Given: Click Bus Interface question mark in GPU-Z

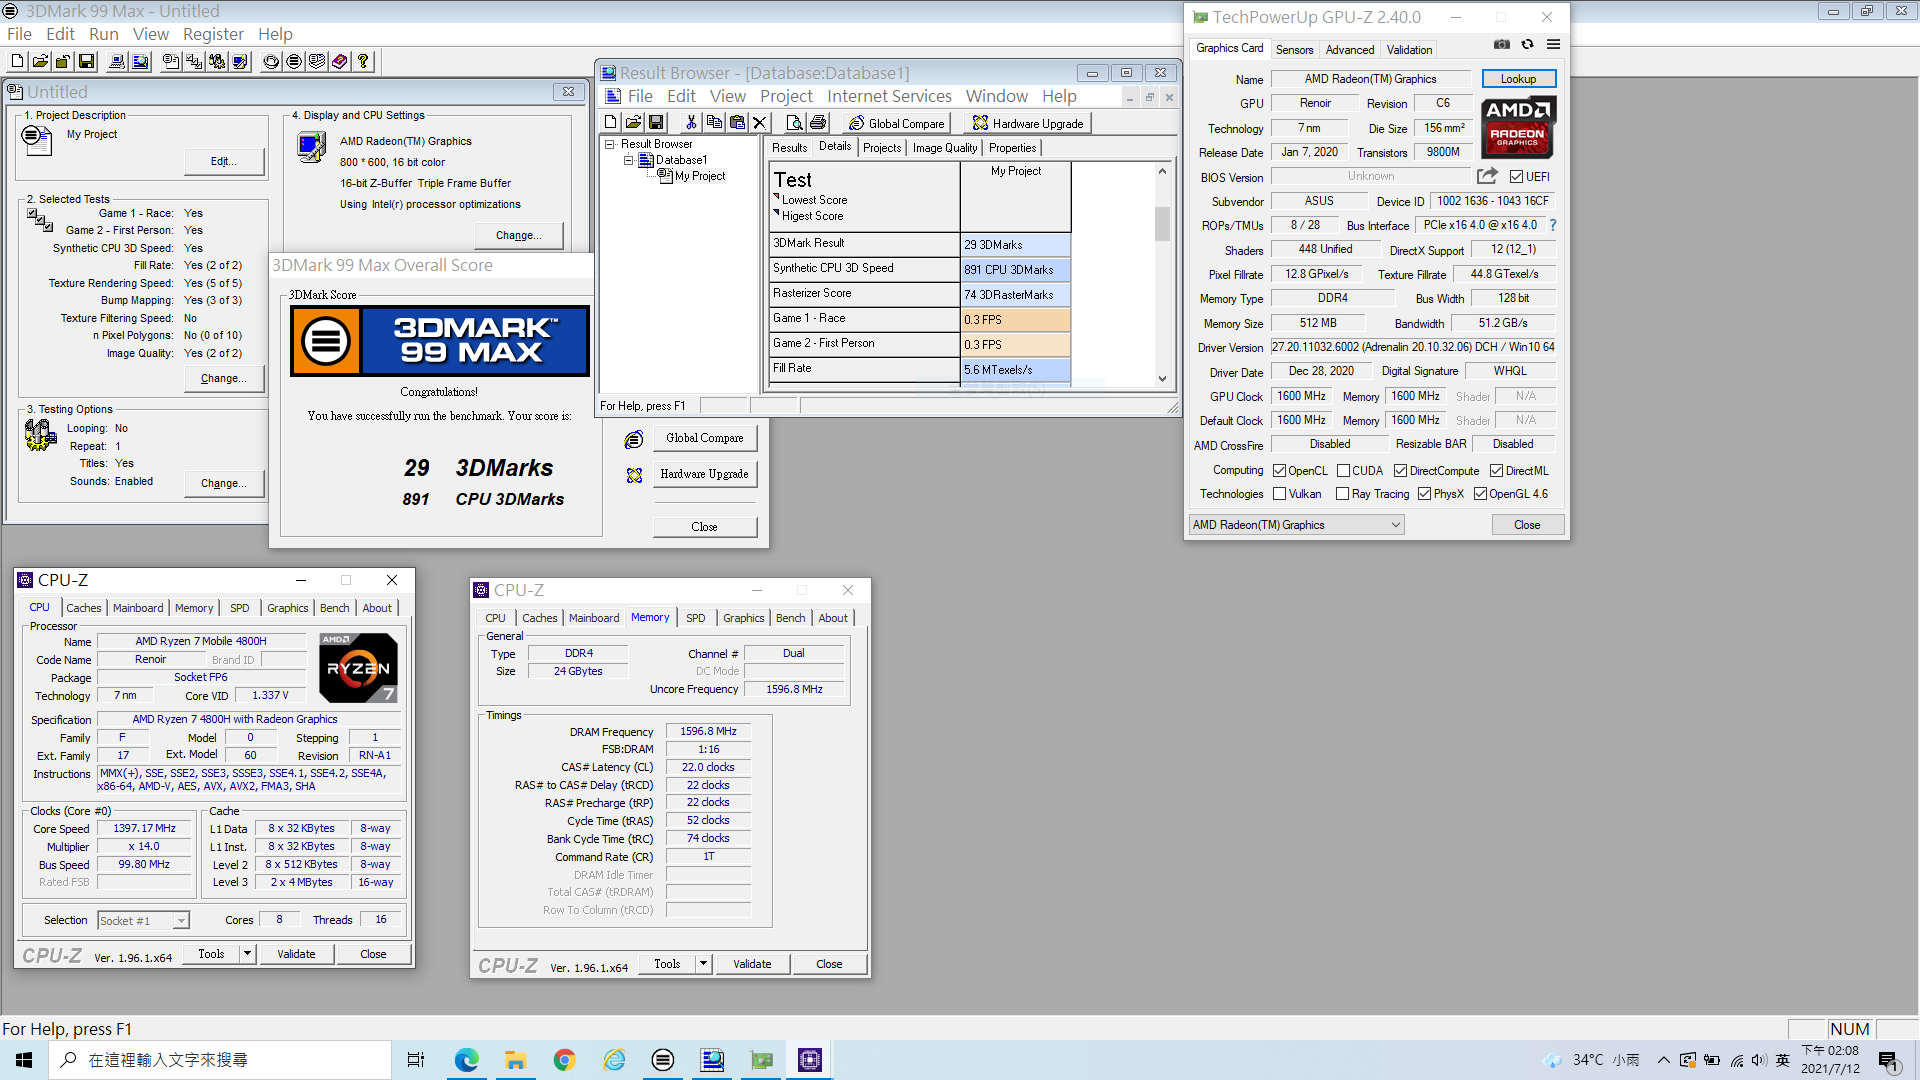Looking at the screenshot, I should pos(1553,225).
